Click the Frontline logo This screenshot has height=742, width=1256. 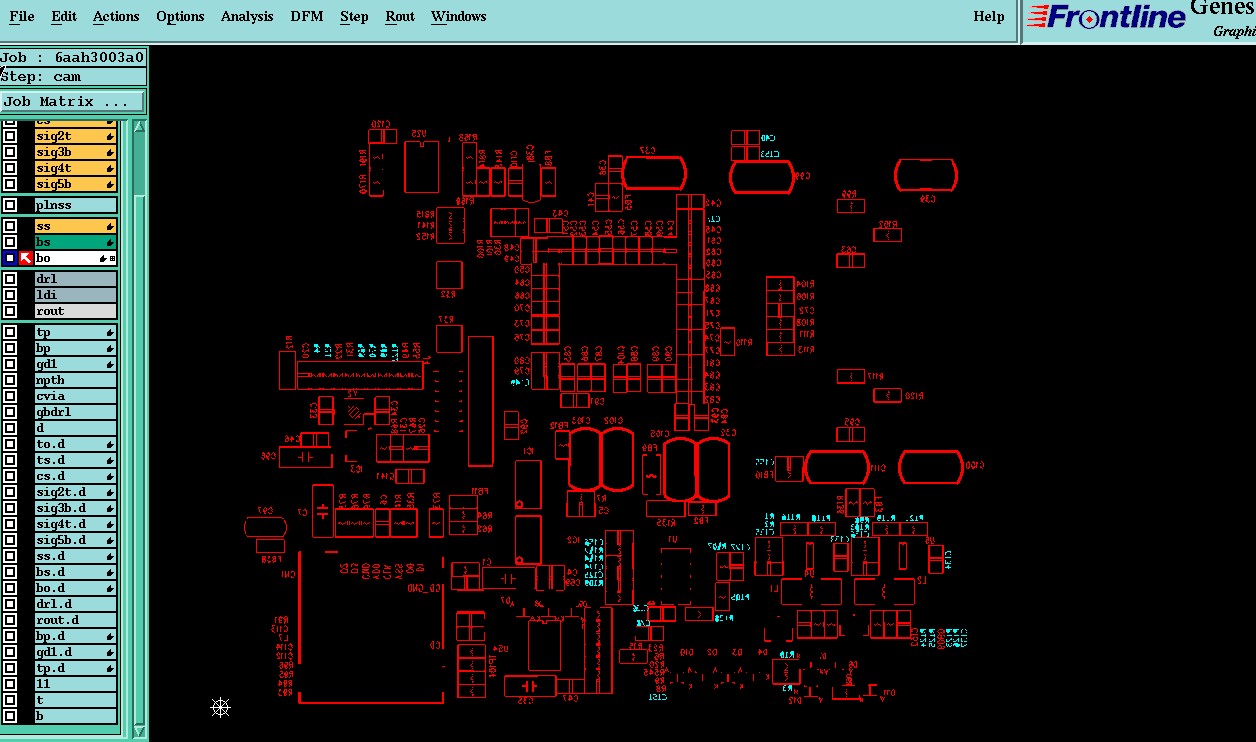coord(1104,17)
